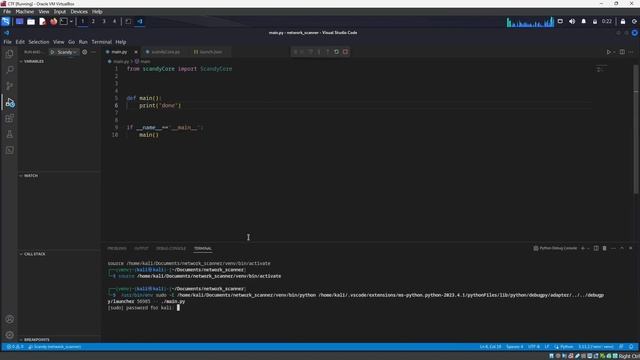Click Restart in the debug toolbar
The height and width of the screenshot is (360, 640).
tap(336, 52)
